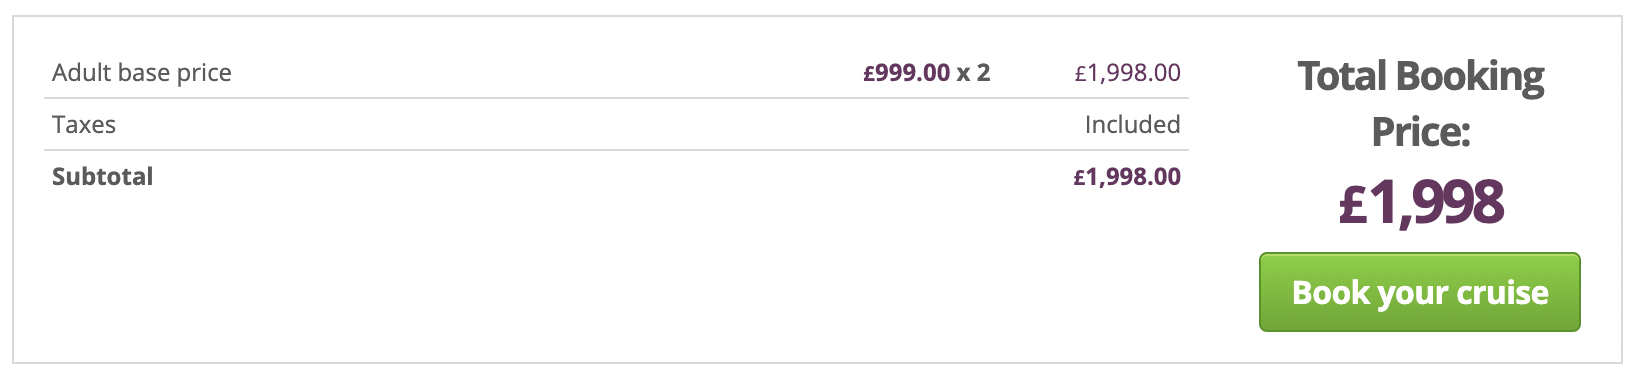Select the Adult base price label

click(x=142, y=73)
